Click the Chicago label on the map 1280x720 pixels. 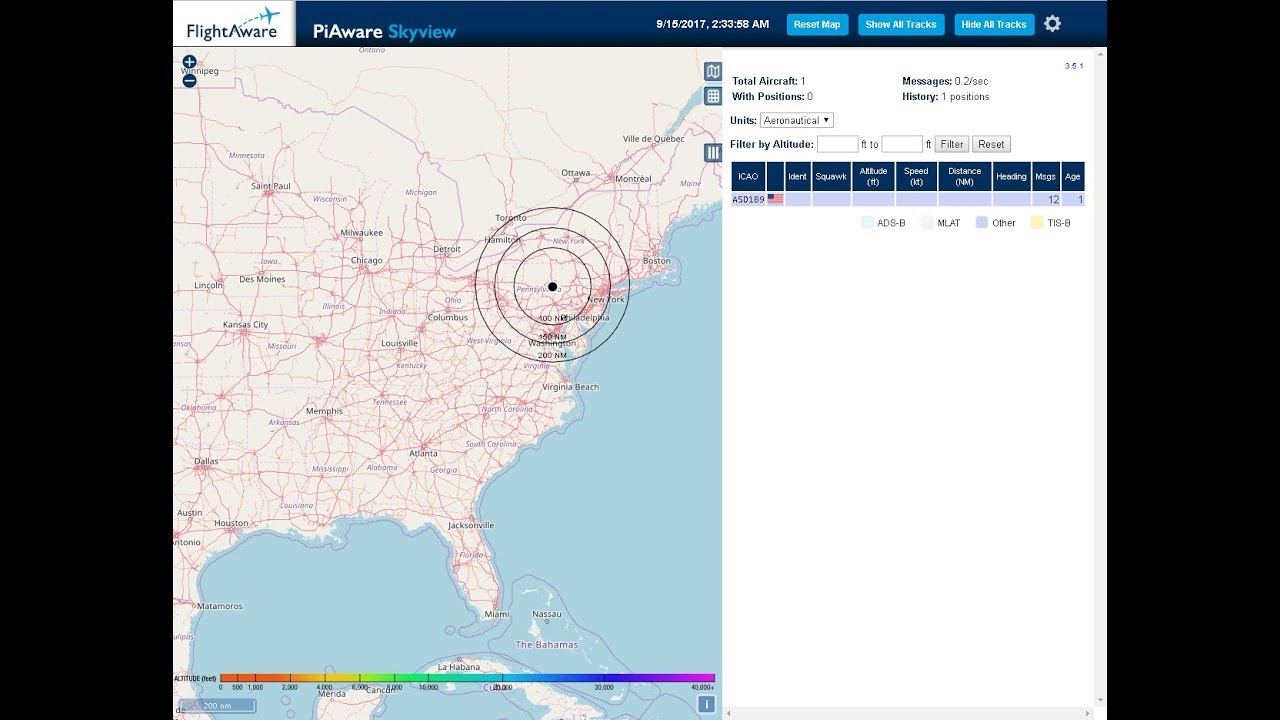pyautogui.click(x=367, y=261)
